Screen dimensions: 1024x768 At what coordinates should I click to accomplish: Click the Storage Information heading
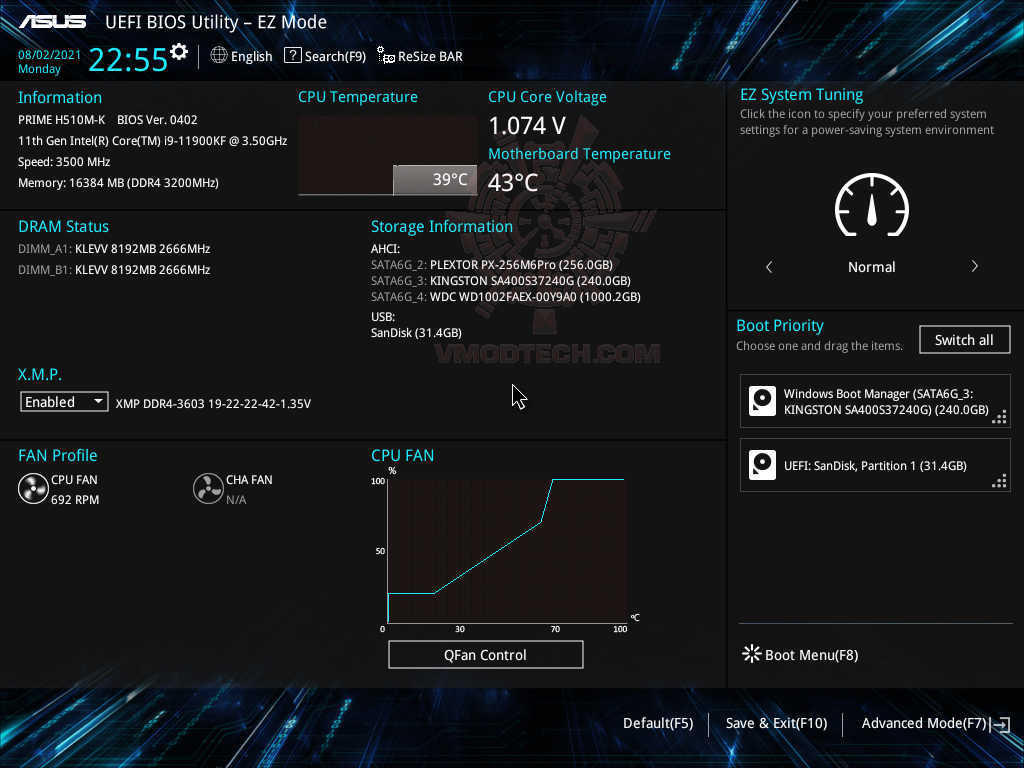pyautogui.click(x=441, y=227)
